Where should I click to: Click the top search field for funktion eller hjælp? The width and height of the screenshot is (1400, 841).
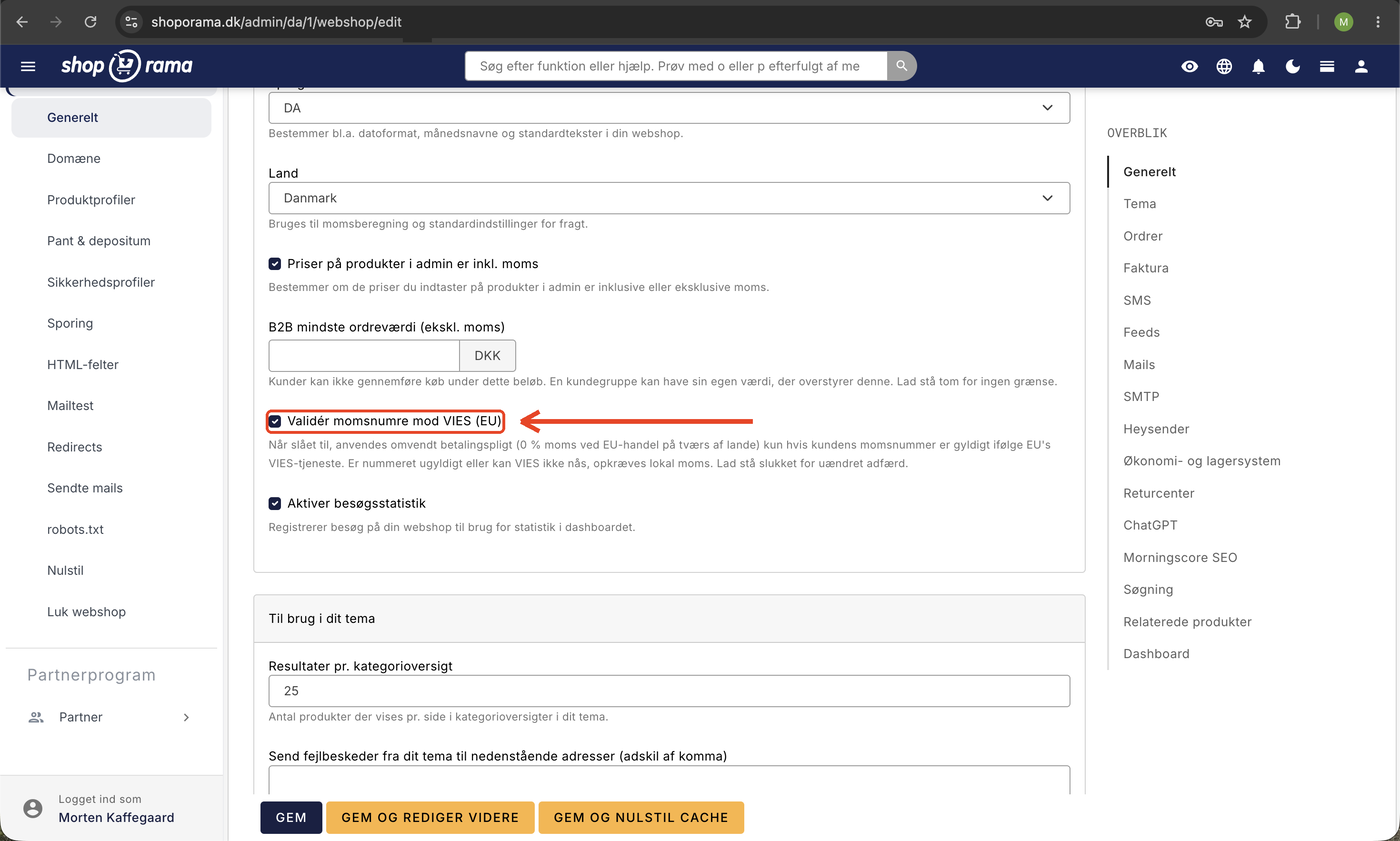(x=676, y=66)
